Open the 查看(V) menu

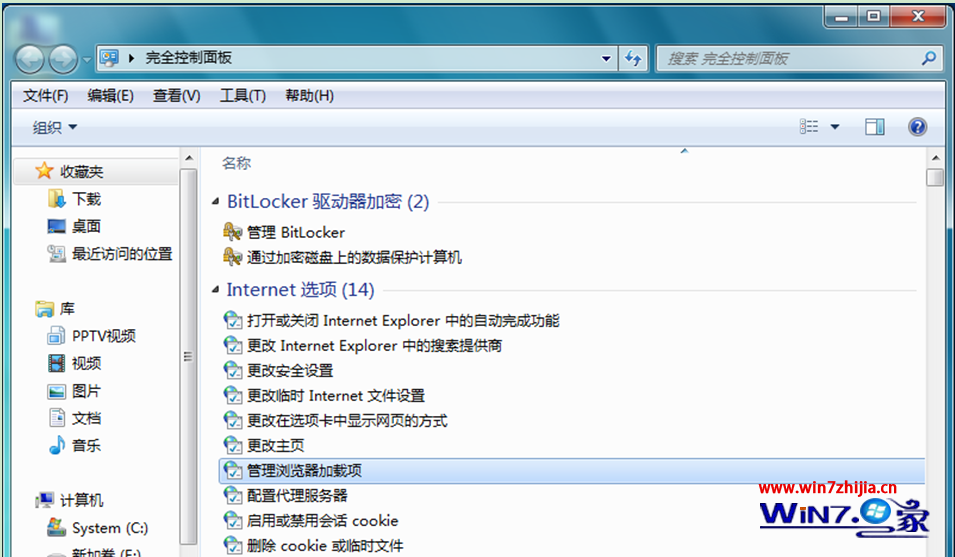[x=176, y=96]
